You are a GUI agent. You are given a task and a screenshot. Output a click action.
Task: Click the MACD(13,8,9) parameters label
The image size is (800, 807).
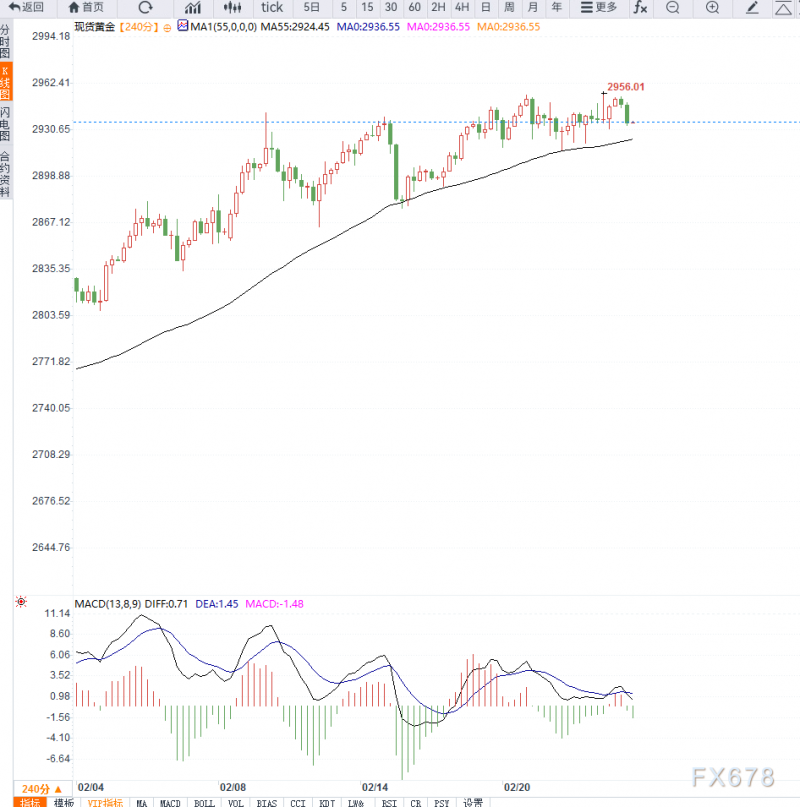(108, 604)
